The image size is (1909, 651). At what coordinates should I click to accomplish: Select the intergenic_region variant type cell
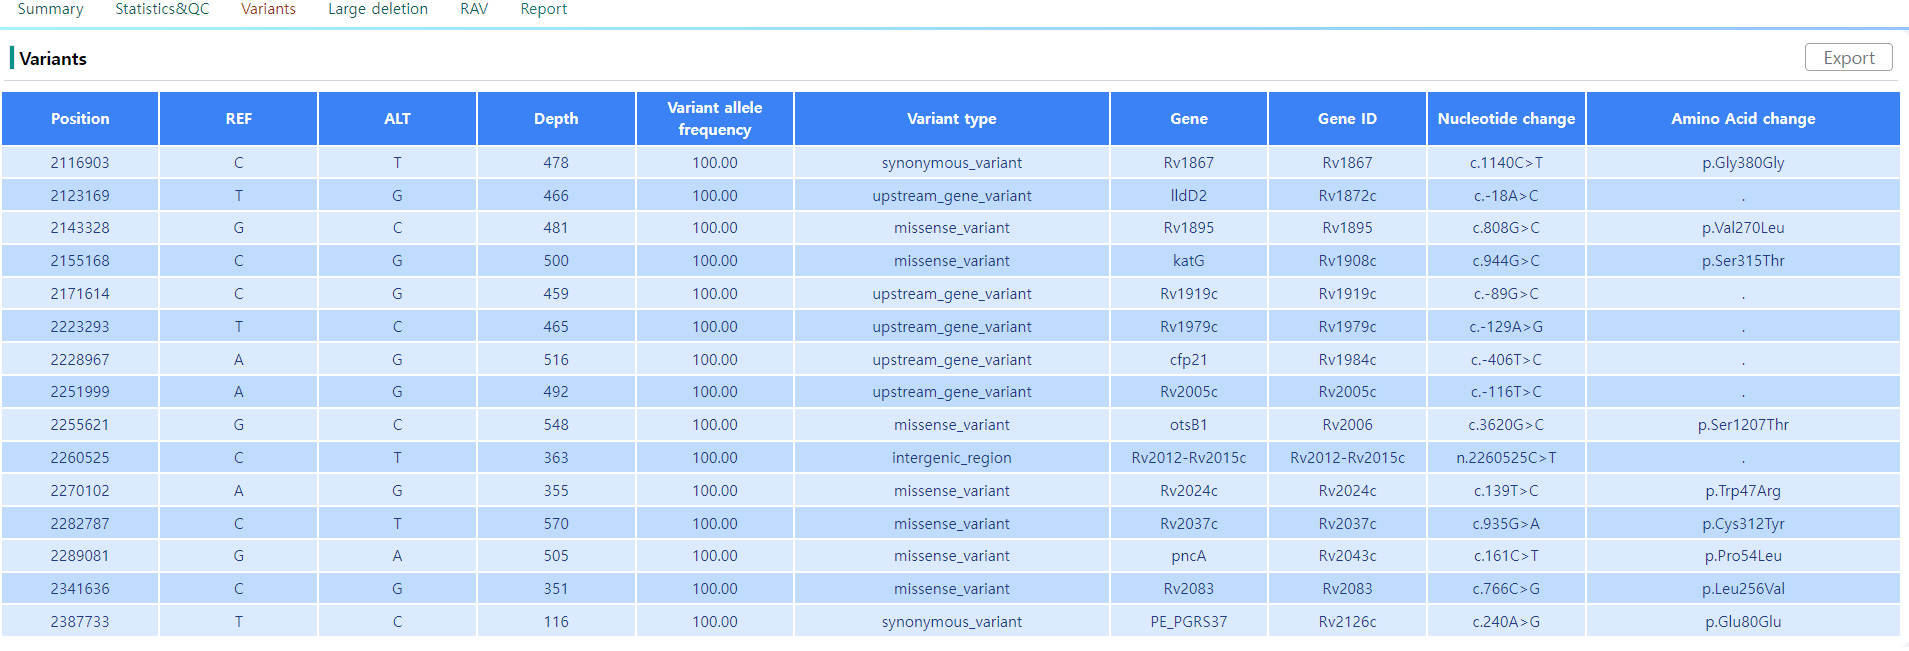[952, 458]
